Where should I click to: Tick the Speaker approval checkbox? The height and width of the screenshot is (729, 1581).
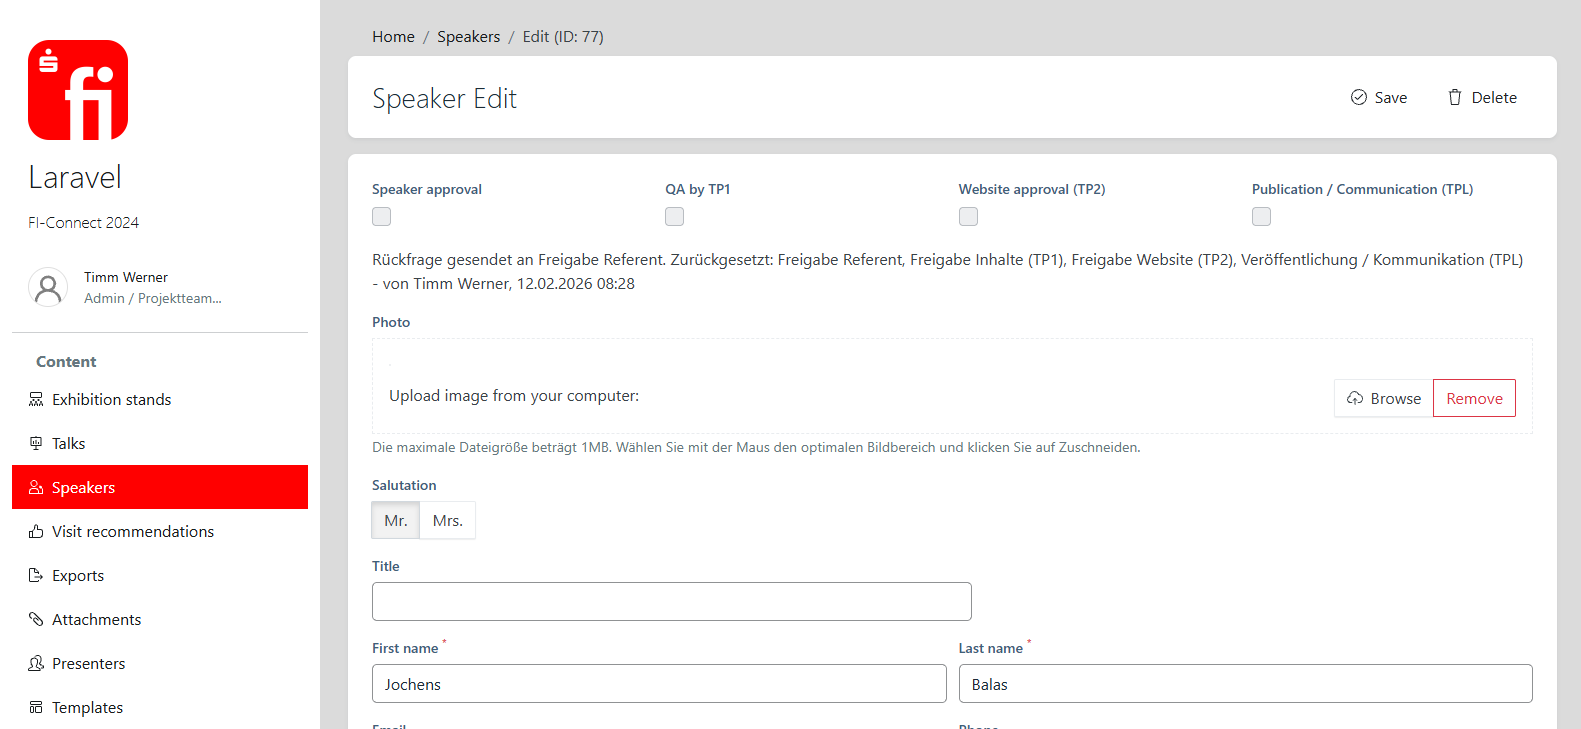381,217
